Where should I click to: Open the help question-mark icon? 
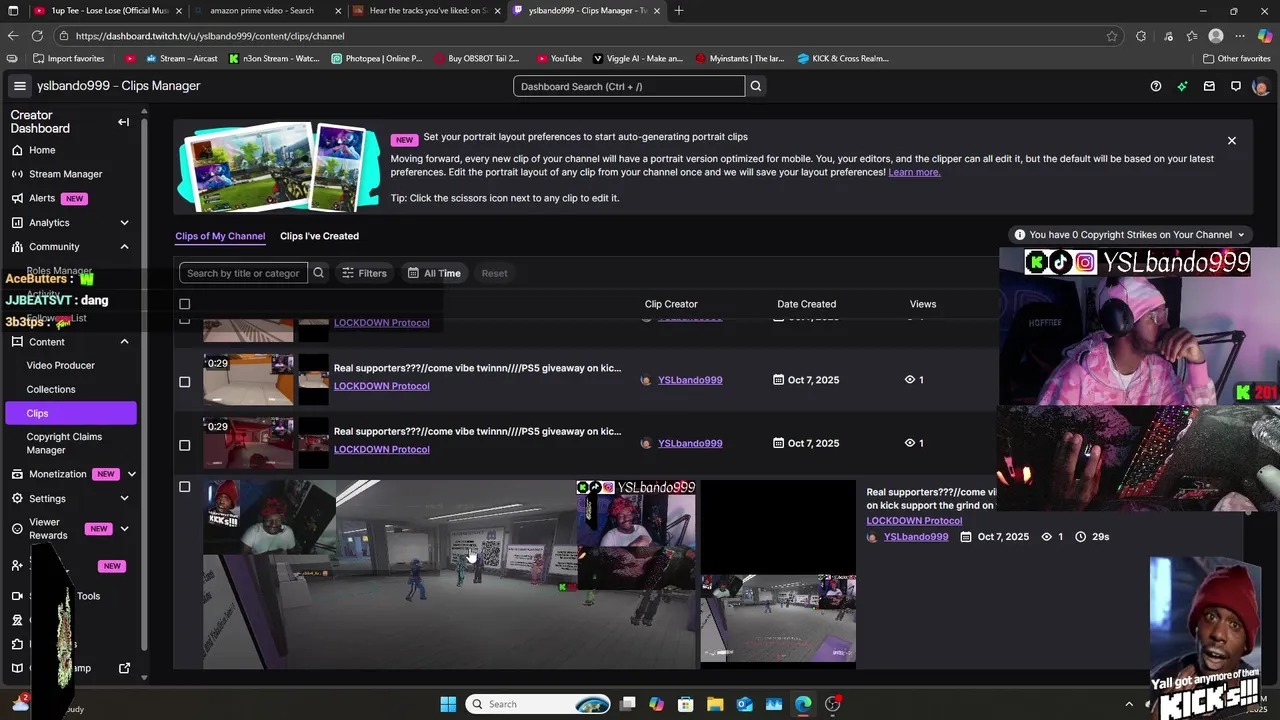coord(1155,86)
